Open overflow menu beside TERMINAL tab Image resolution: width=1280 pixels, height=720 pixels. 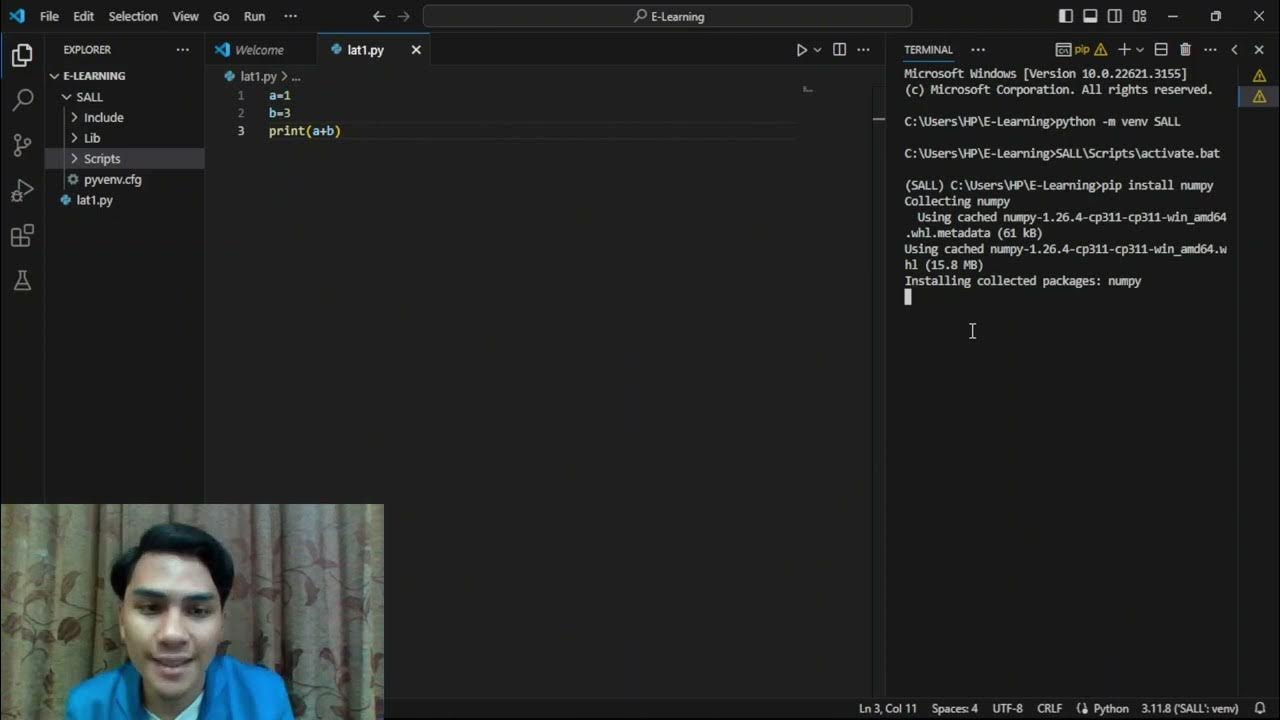tap(978, 50)
